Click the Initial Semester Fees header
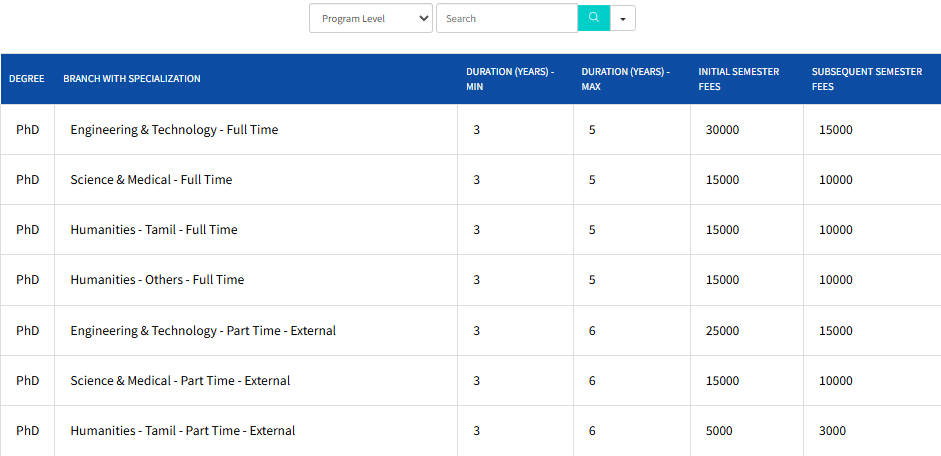941x456 pixels. (x=739, y=79)
